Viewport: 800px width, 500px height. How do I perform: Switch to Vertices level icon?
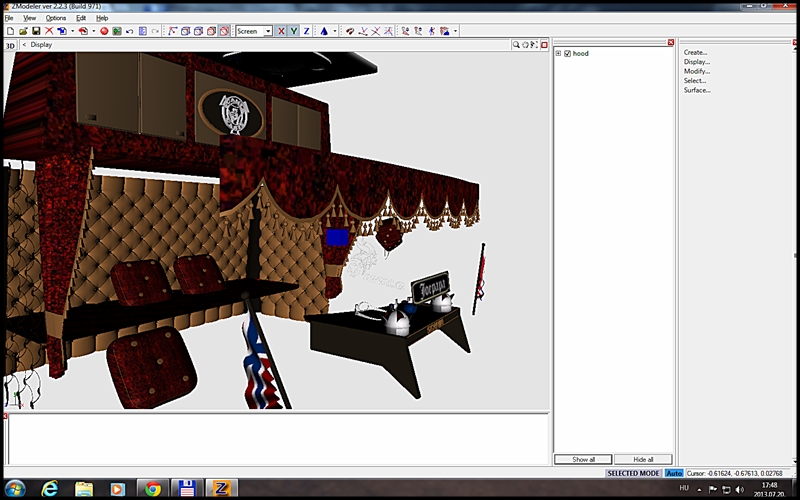tap(173, 31)
